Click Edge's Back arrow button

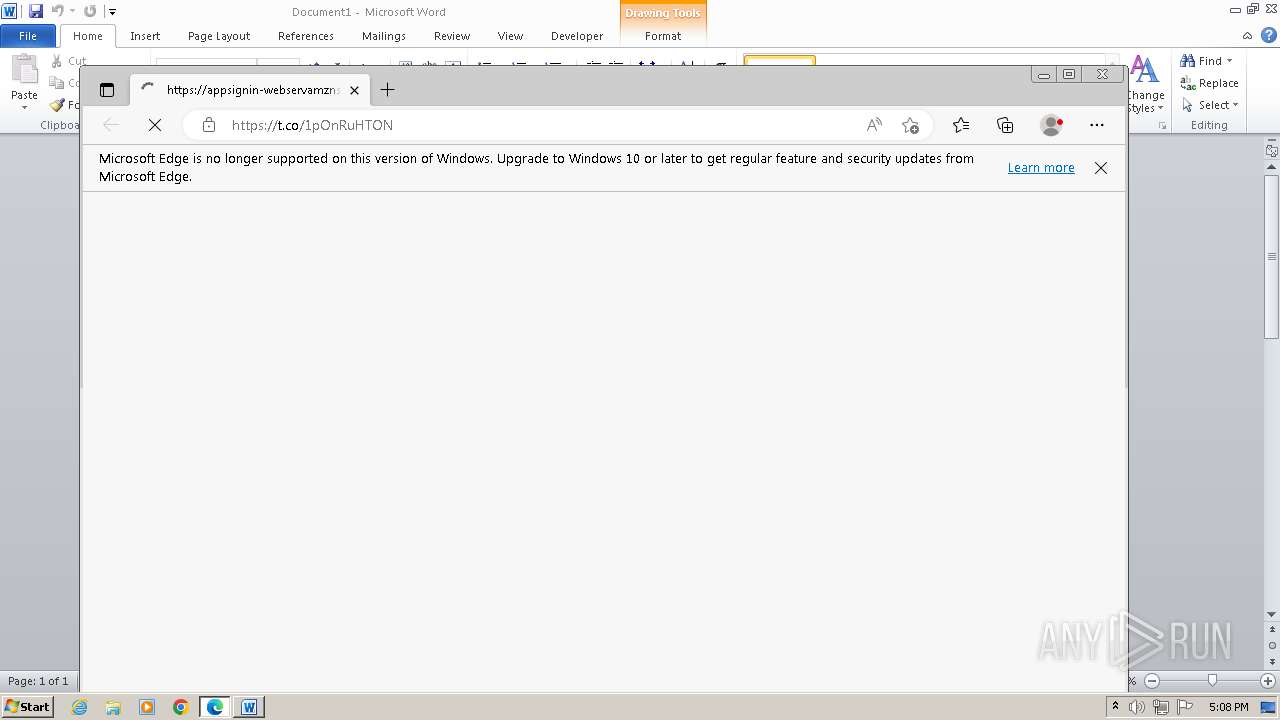pos(111,125)
